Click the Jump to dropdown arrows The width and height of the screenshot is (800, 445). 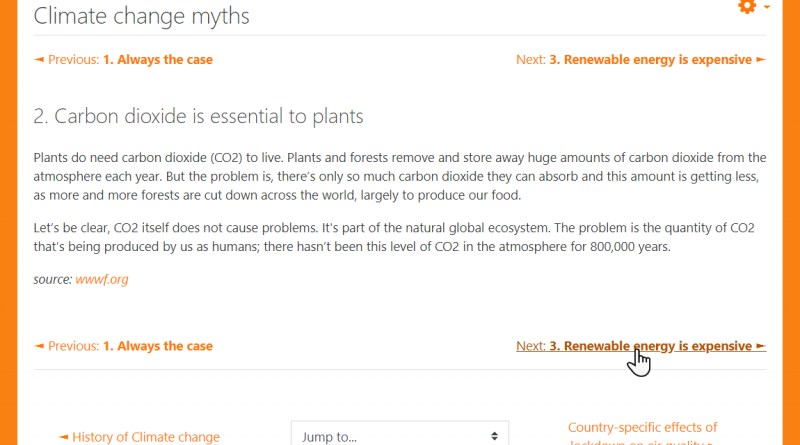(x=494, y=436)
